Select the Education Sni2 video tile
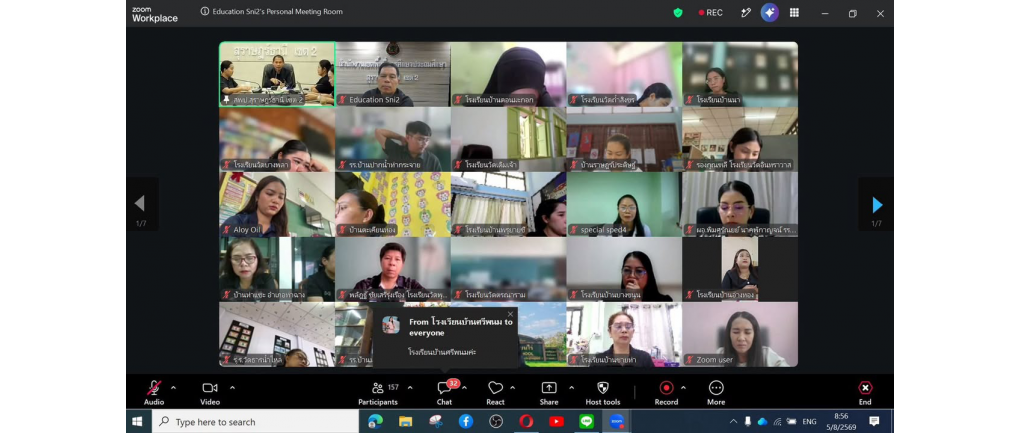 tap(393, 74)
